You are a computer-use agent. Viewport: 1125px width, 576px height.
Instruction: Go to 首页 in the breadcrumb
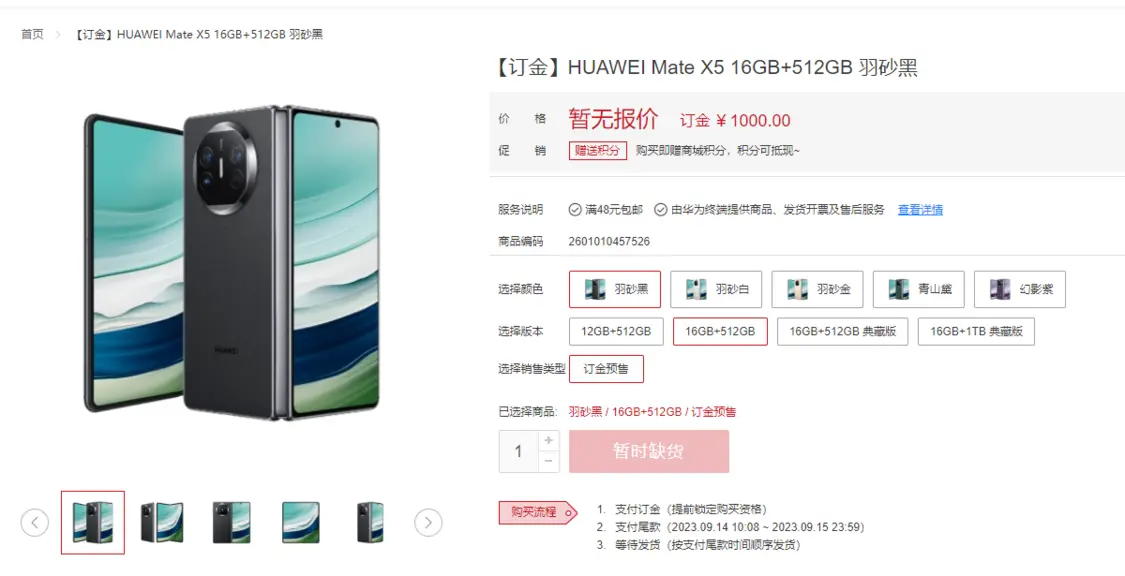coord(32,34)
